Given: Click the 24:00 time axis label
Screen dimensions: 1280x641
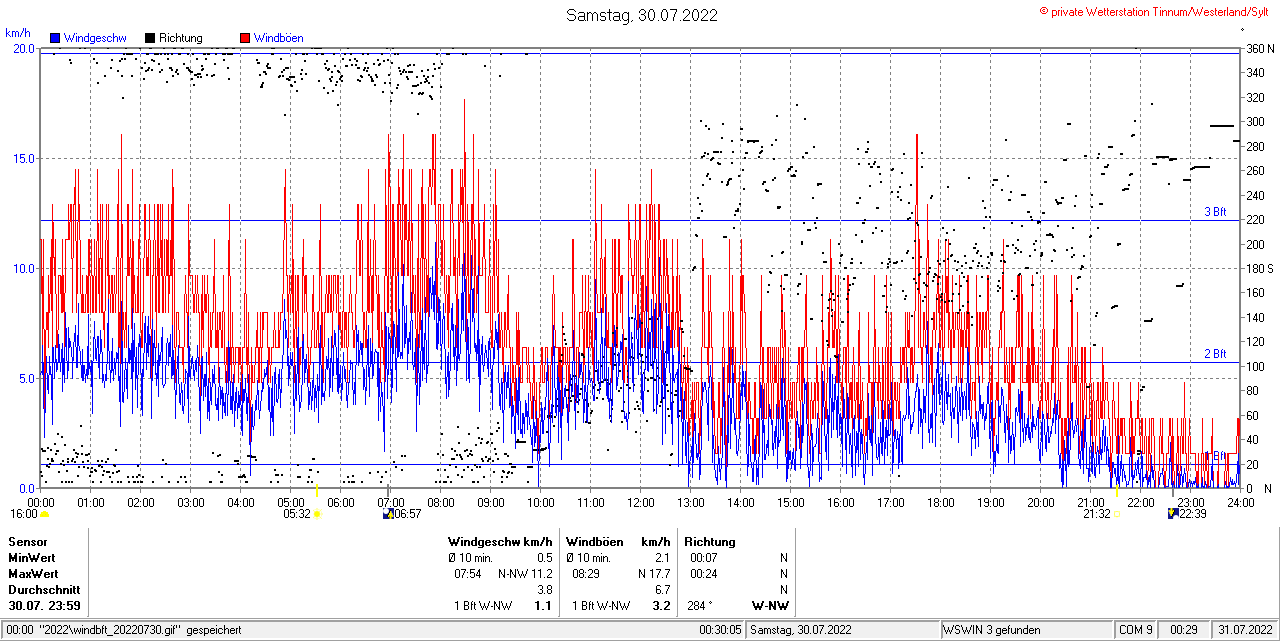Looking at the screenshot, I should click(x=1240, y=502).
